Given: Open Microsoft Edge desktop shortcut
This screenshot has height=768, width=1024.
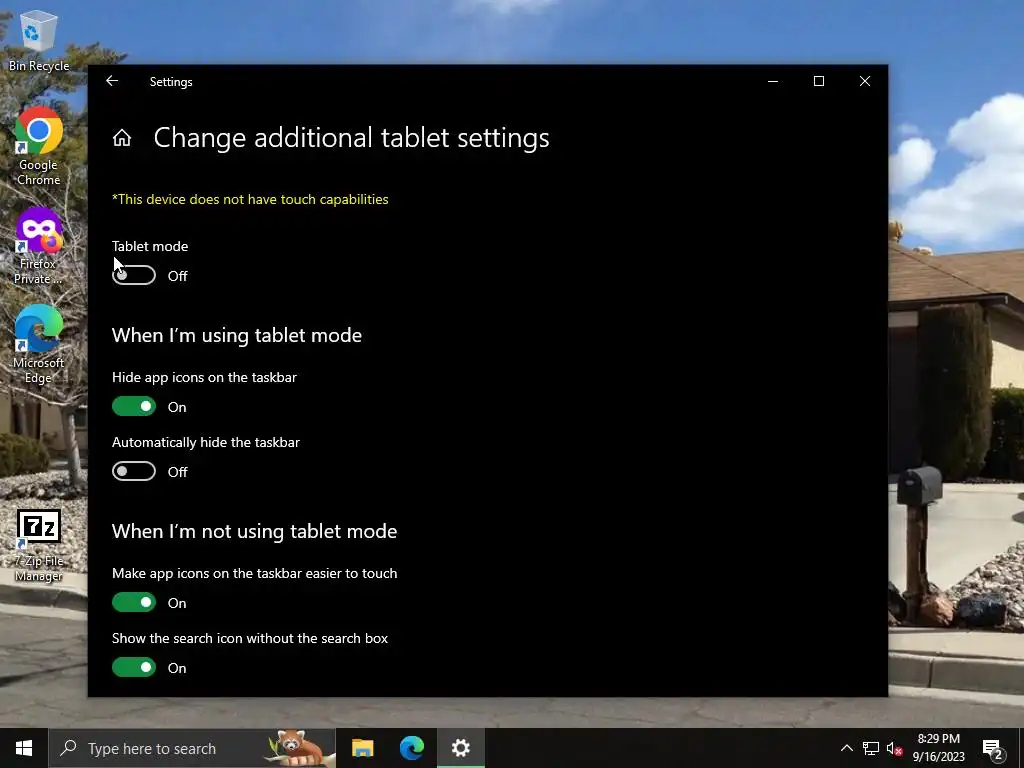Looking at the screenshot, I should (x=39, y=345).
